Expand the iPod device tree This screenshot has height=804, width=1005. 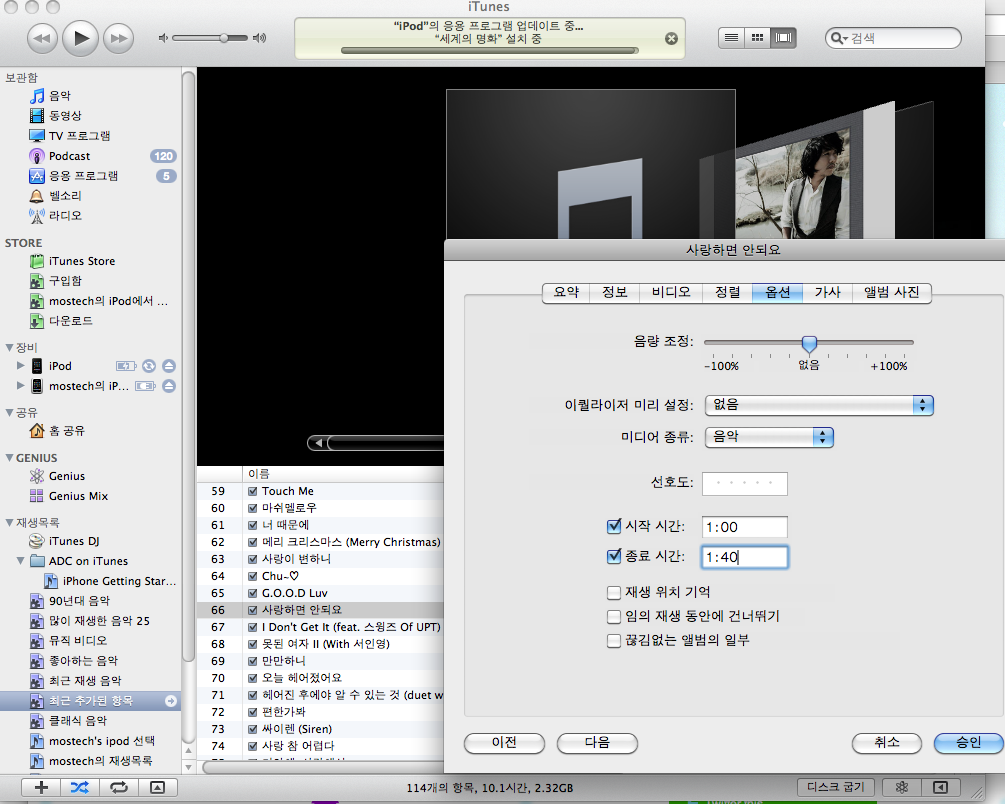click(x=21, y=365)
